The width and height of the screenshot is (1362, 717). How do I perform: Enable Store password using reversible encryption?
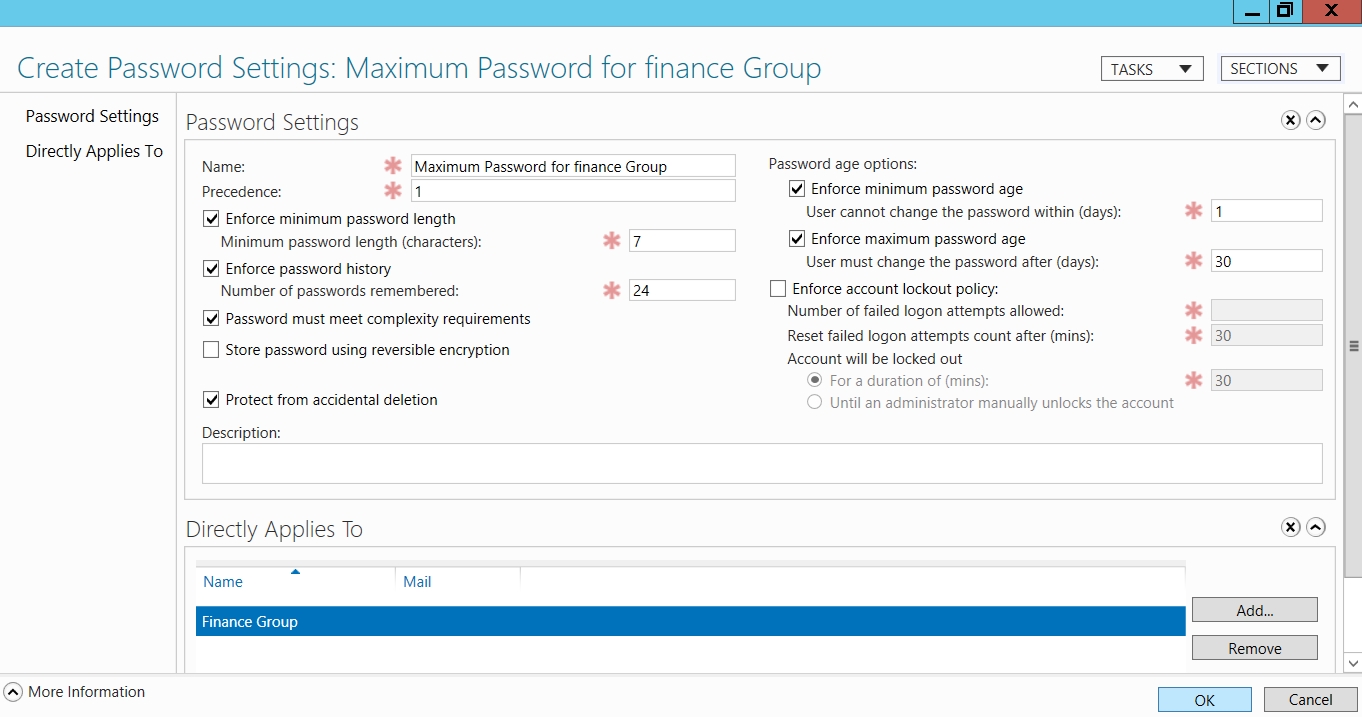[211, 350]
